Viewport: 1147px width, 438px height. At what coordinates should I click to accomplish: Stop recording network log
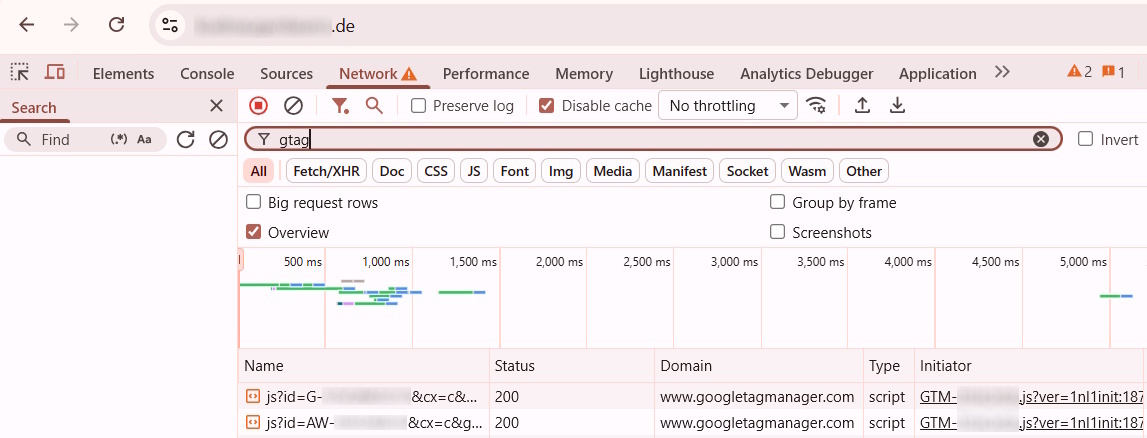[258, 106]
